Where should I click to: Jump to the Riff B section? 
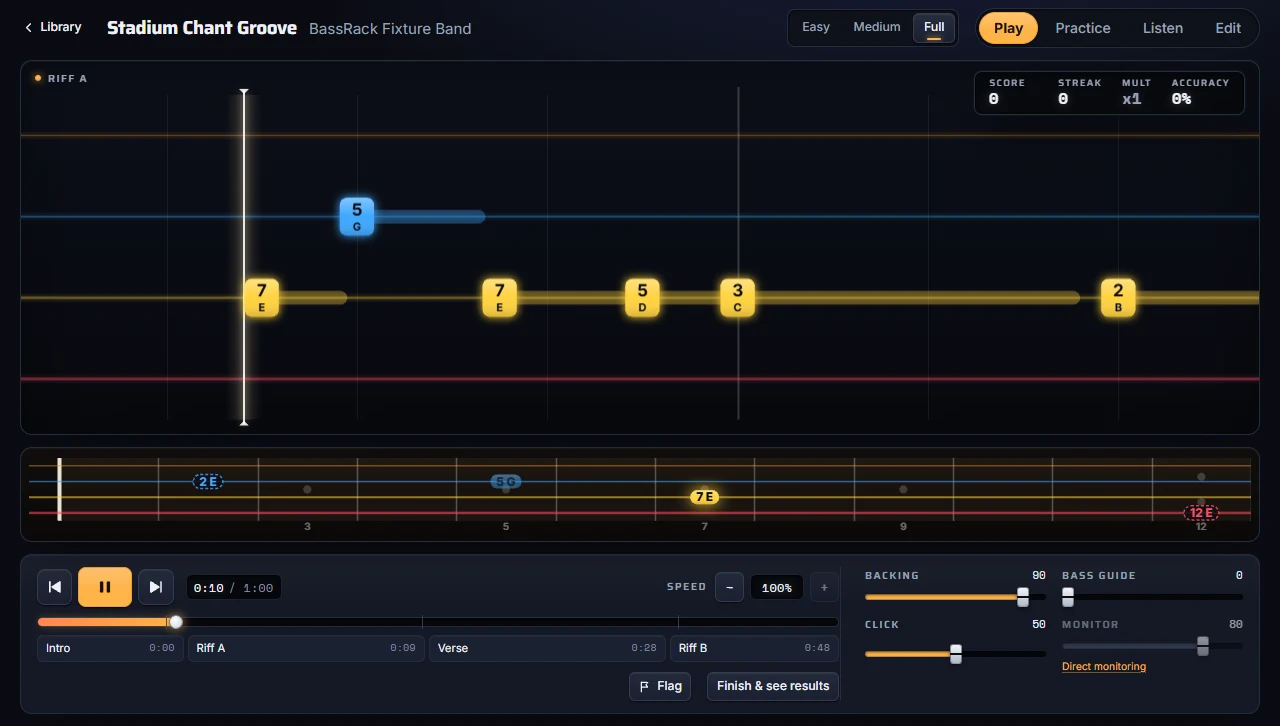click(754, 648)
